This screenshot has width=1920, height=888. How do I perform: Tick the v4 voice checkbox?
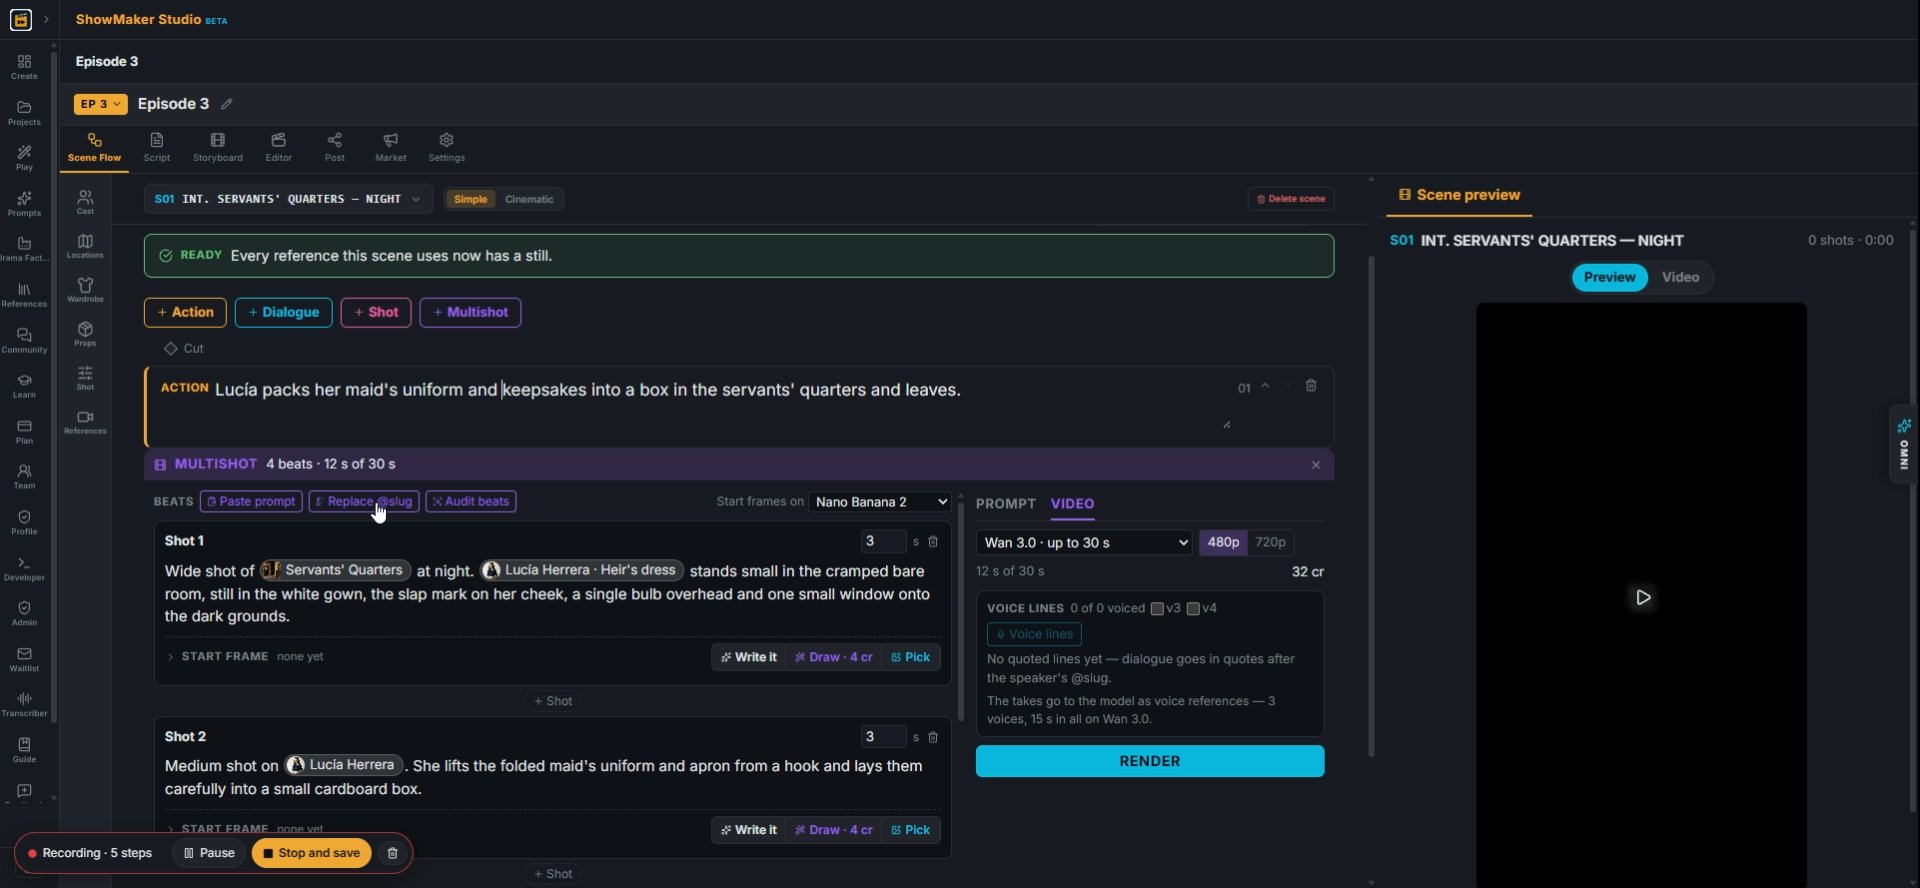tap(1193, 608)
